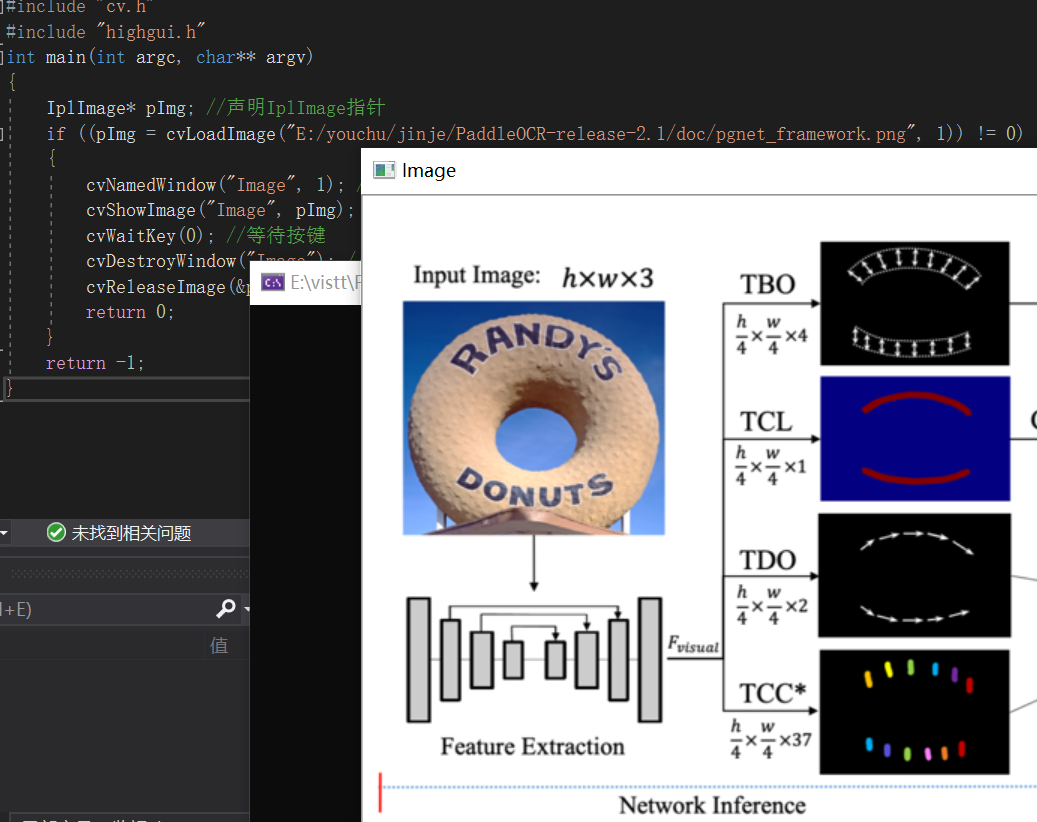Select the Image window title bar
Image resolution: width=1037 pixels, height=822 pixels.
(600, 170)
